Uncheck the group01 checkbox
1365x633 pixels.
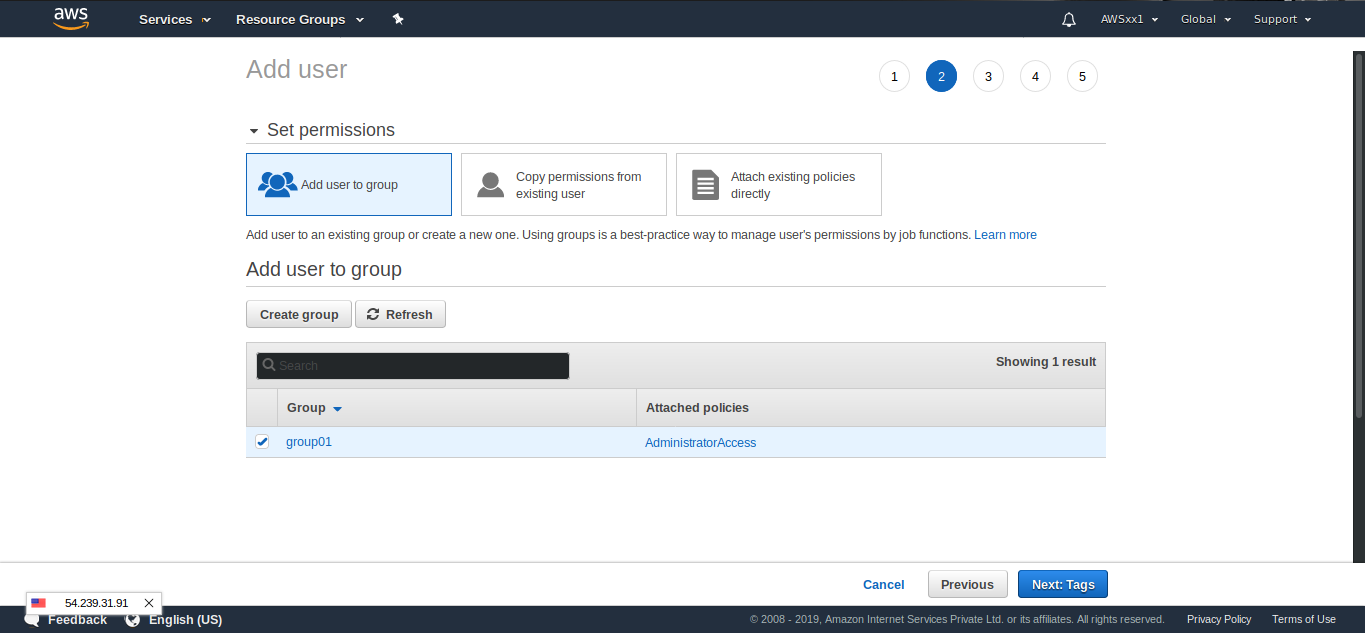click(x=262, y=442)
